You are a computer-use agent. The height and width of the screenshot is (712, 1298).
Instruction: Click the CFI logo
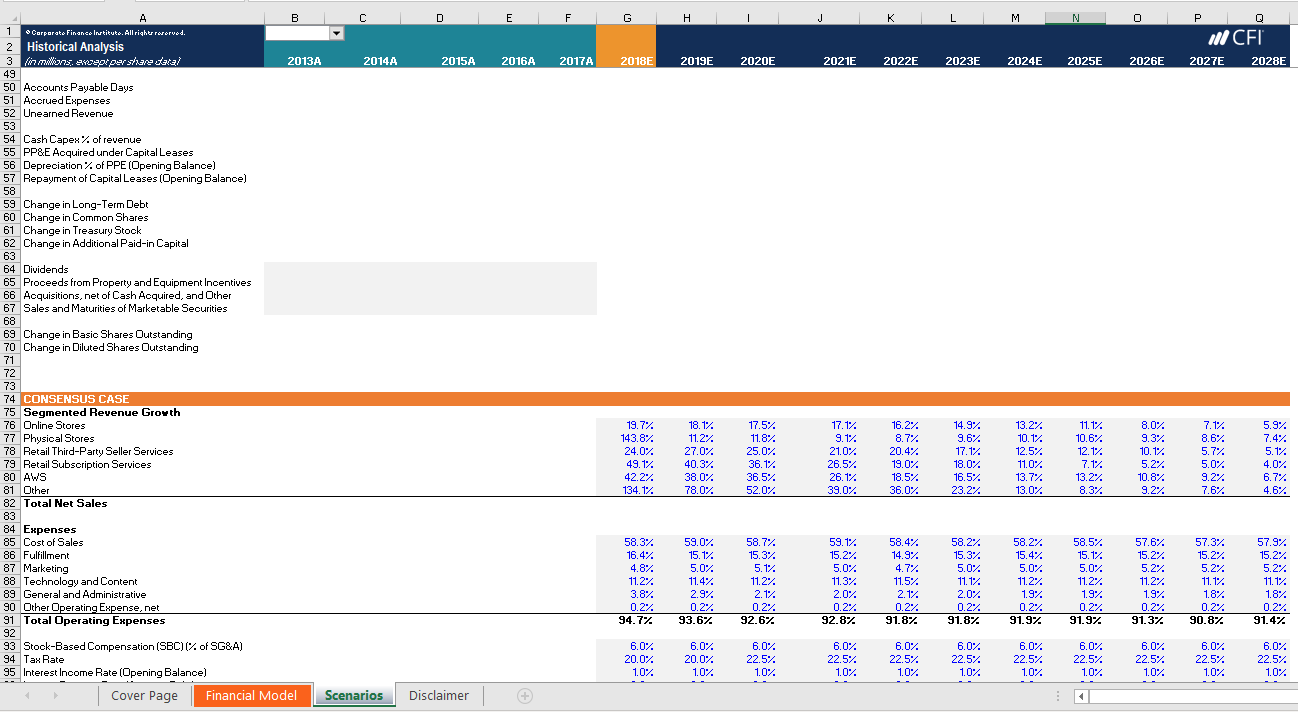click(x=1237, y=38)
